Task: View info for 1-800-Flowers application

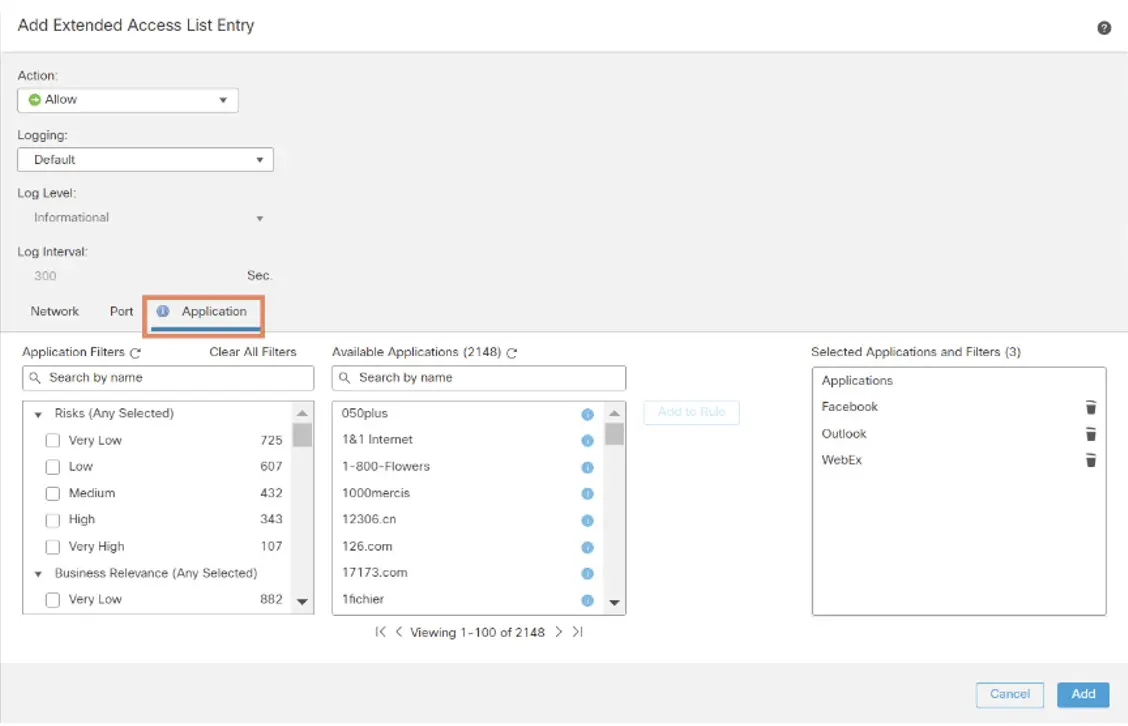Action: (x=587, y=466)
